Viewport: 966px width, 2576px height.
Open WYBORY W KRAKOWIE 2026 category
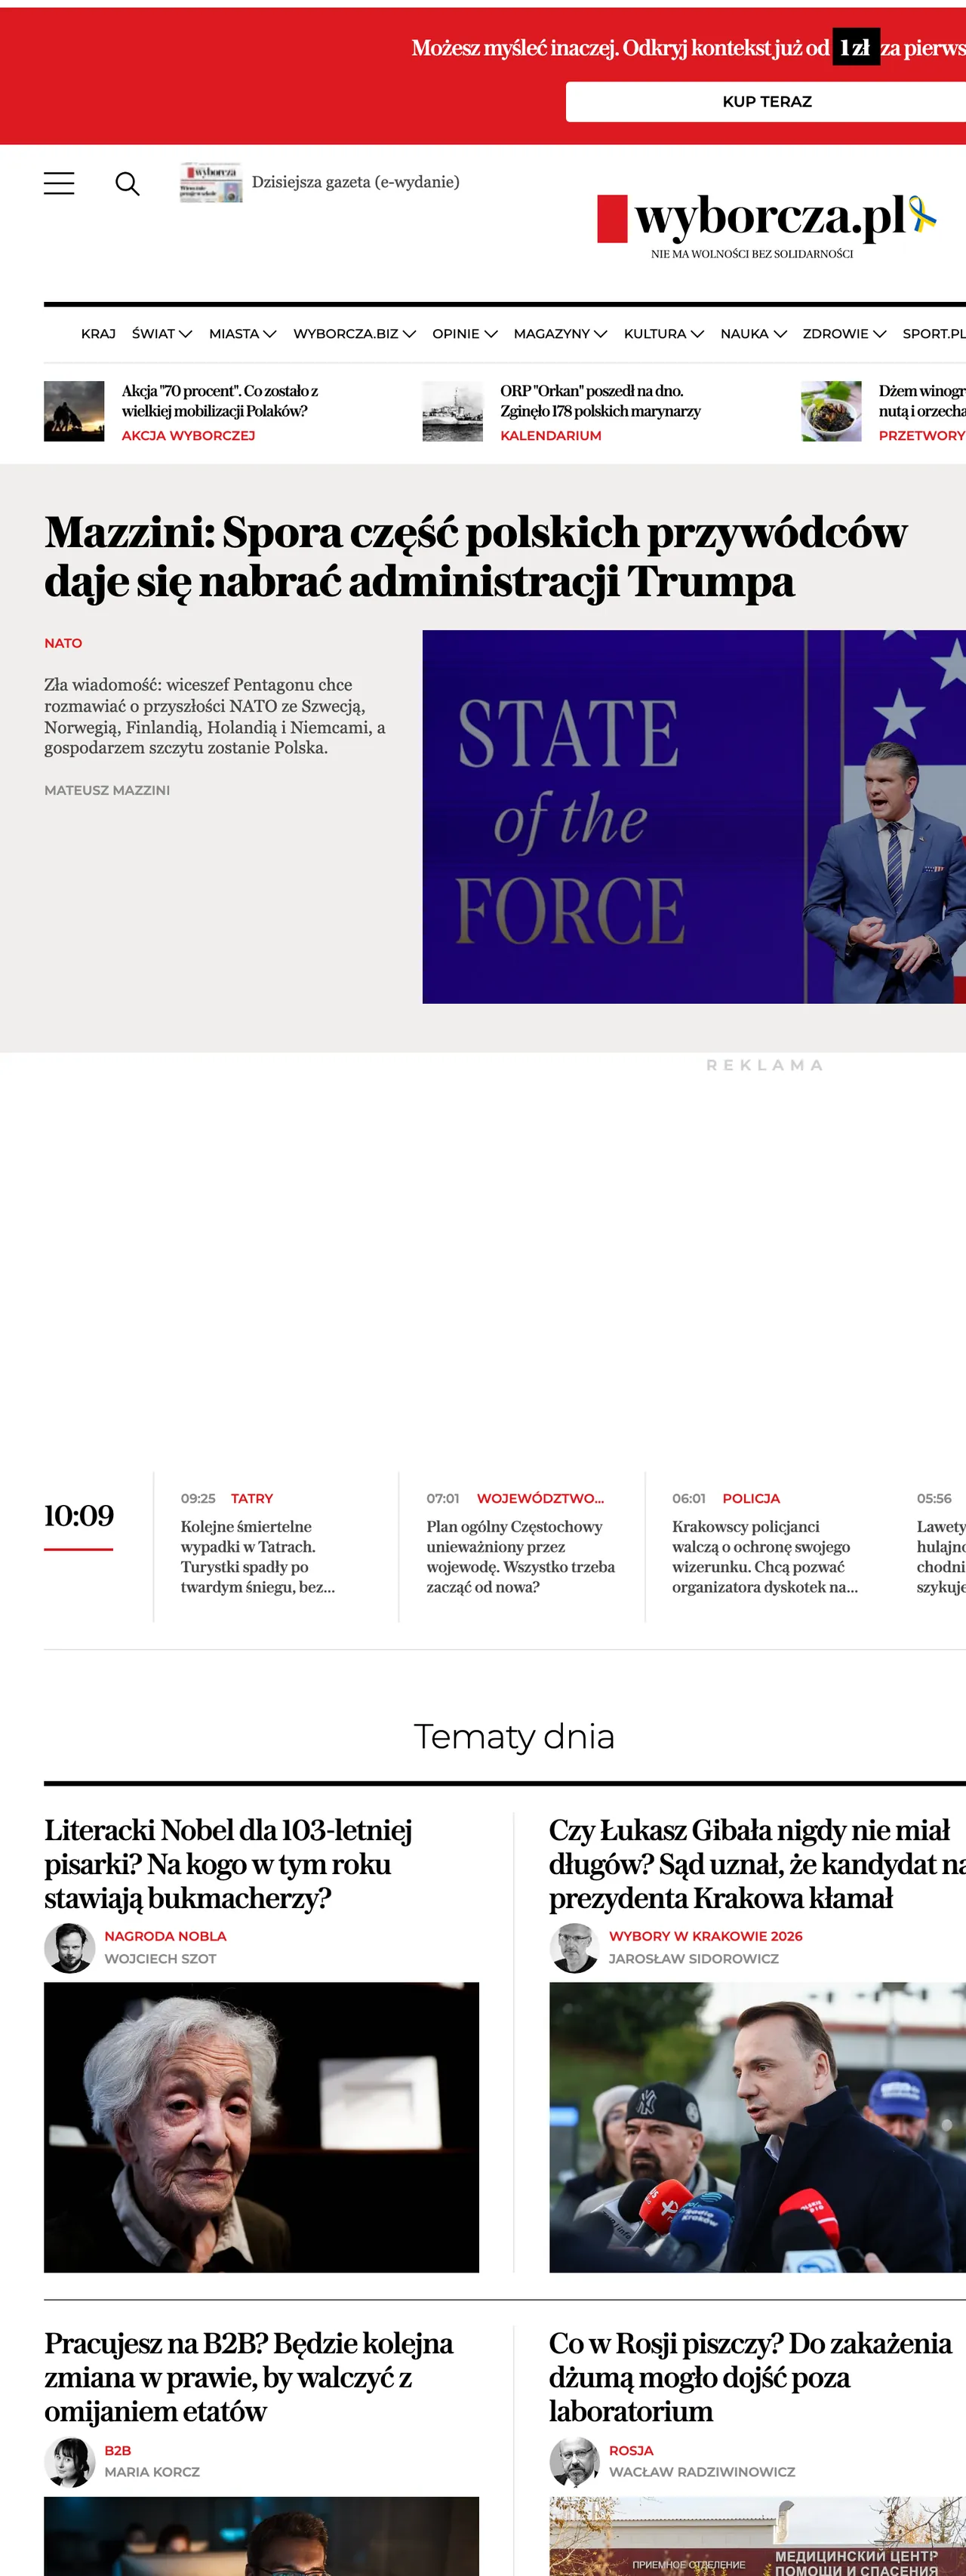pos(706,1936)
